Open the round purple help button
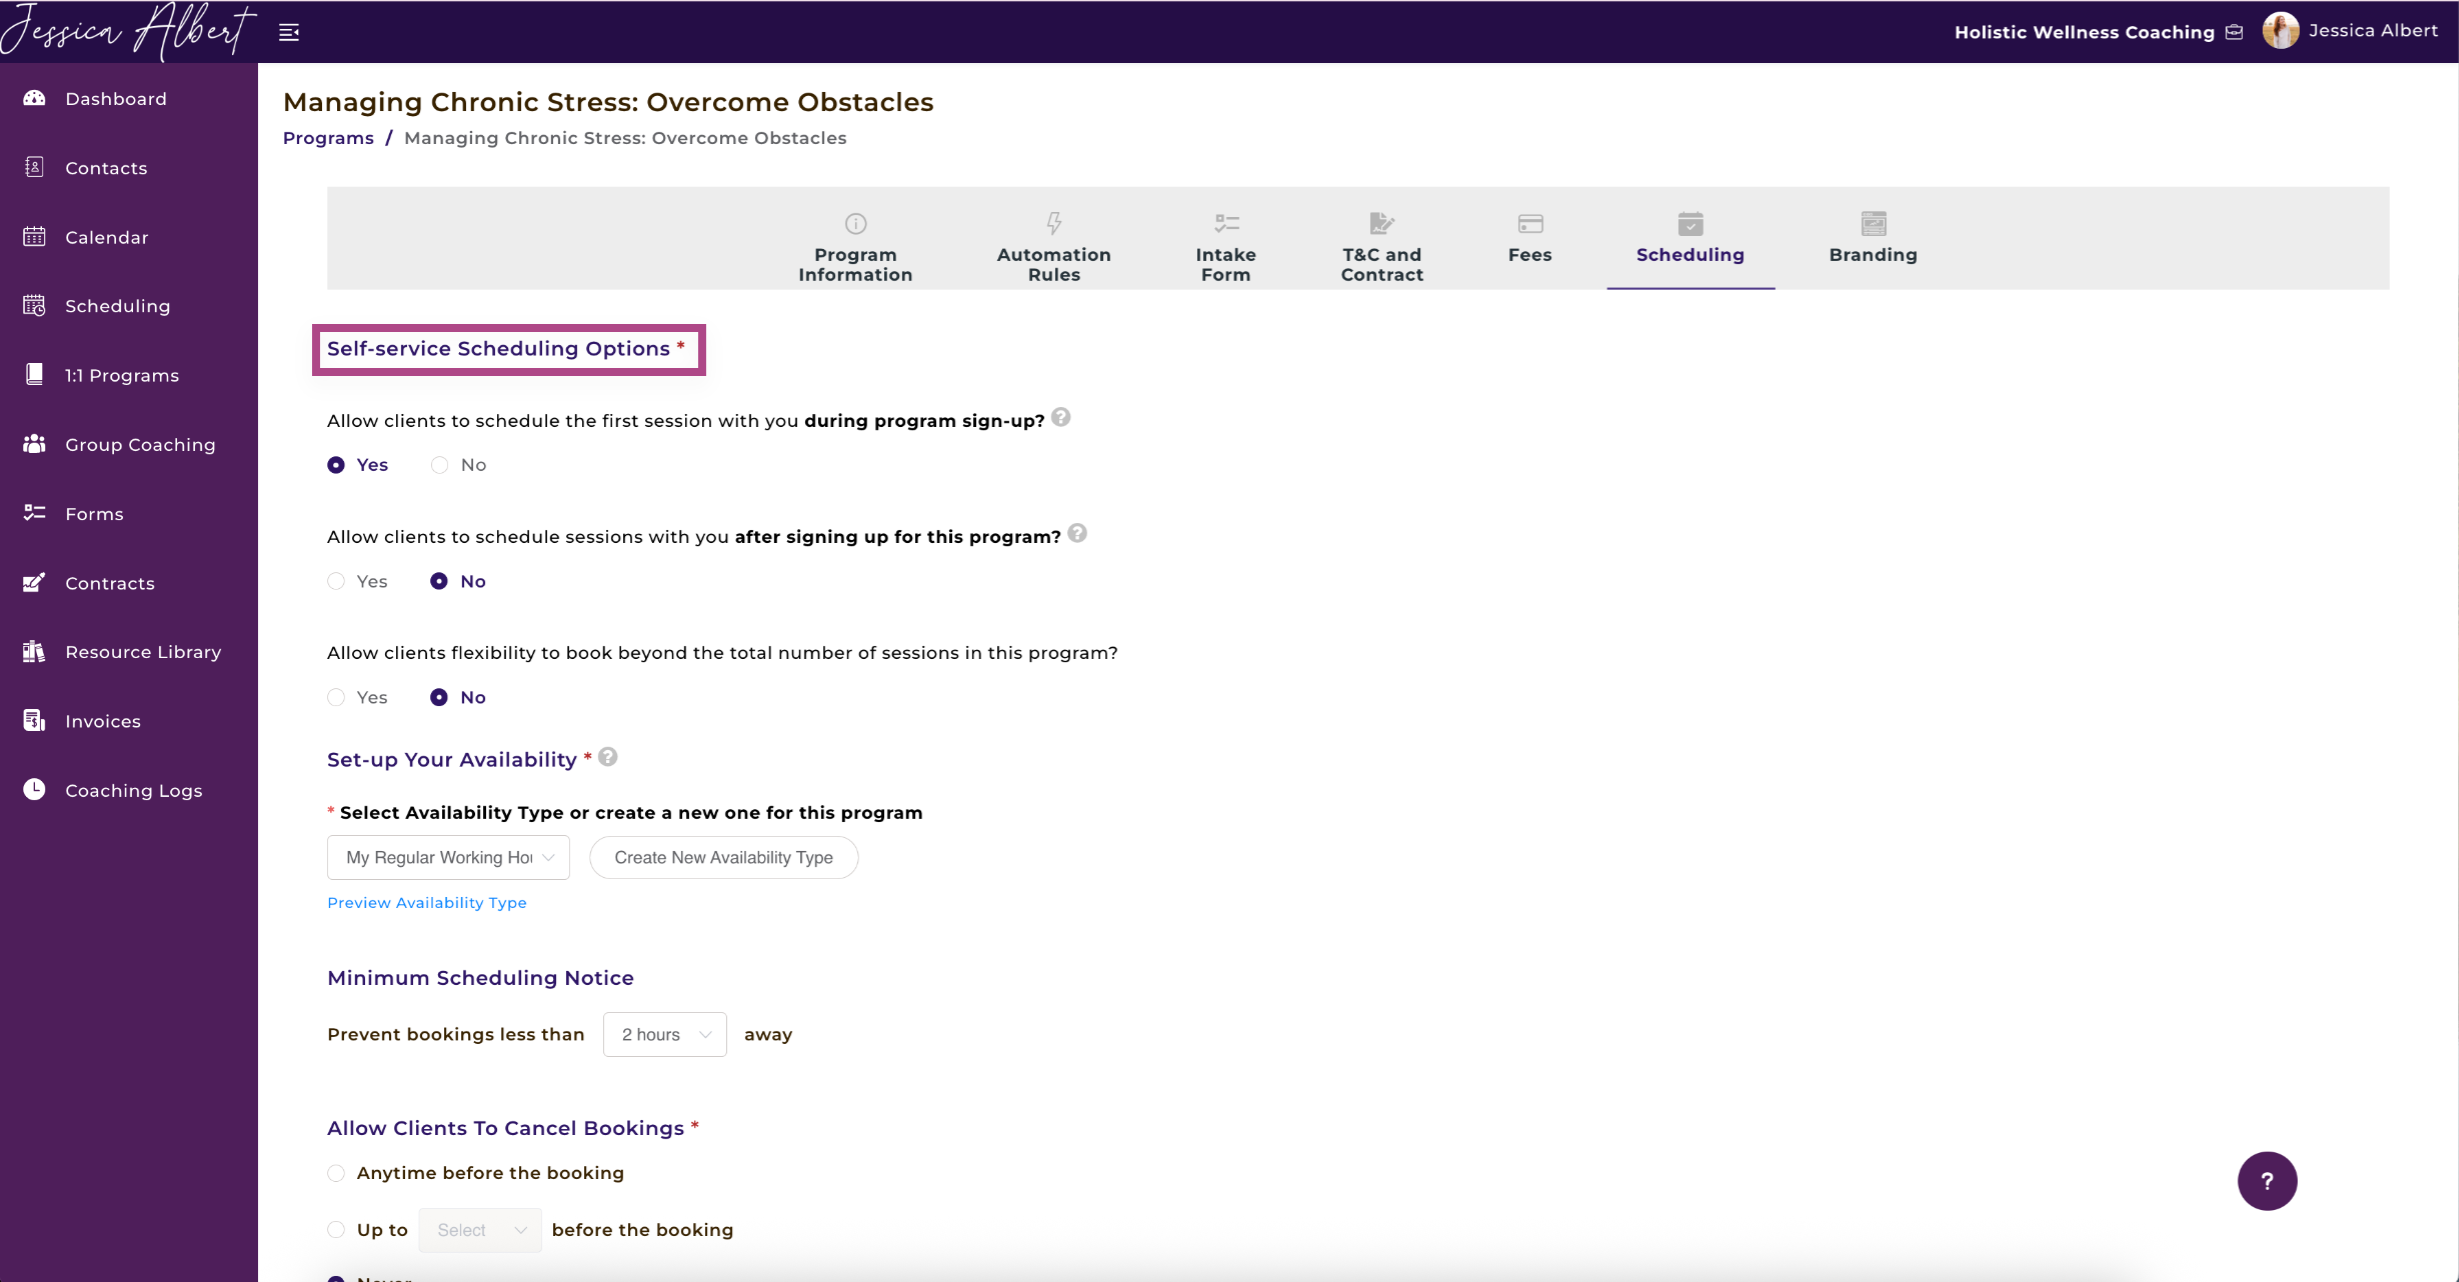Viewport: 2459px width, 1282px height. pyautogui.click(x=2267, y=1181)
